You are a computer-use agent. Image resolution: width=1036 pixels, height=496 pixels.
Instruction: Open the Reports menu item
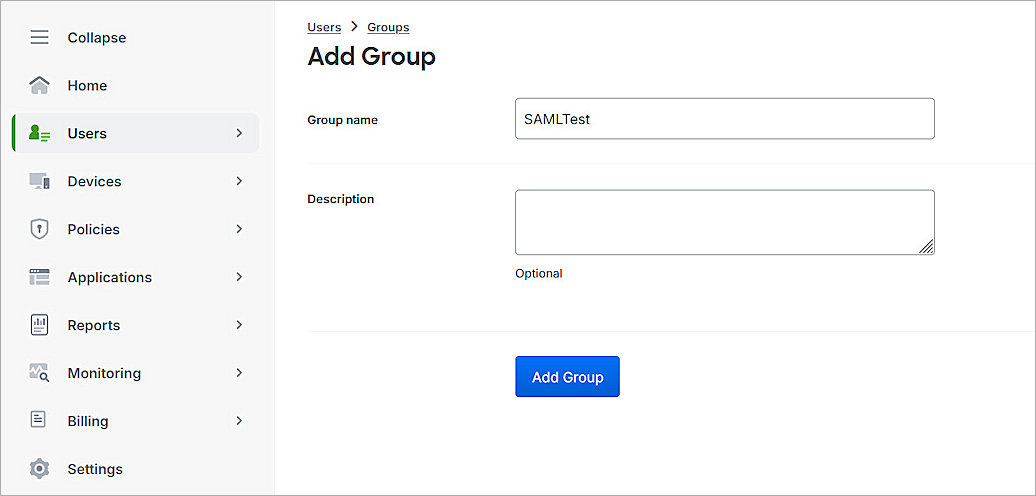click(94, 325)
